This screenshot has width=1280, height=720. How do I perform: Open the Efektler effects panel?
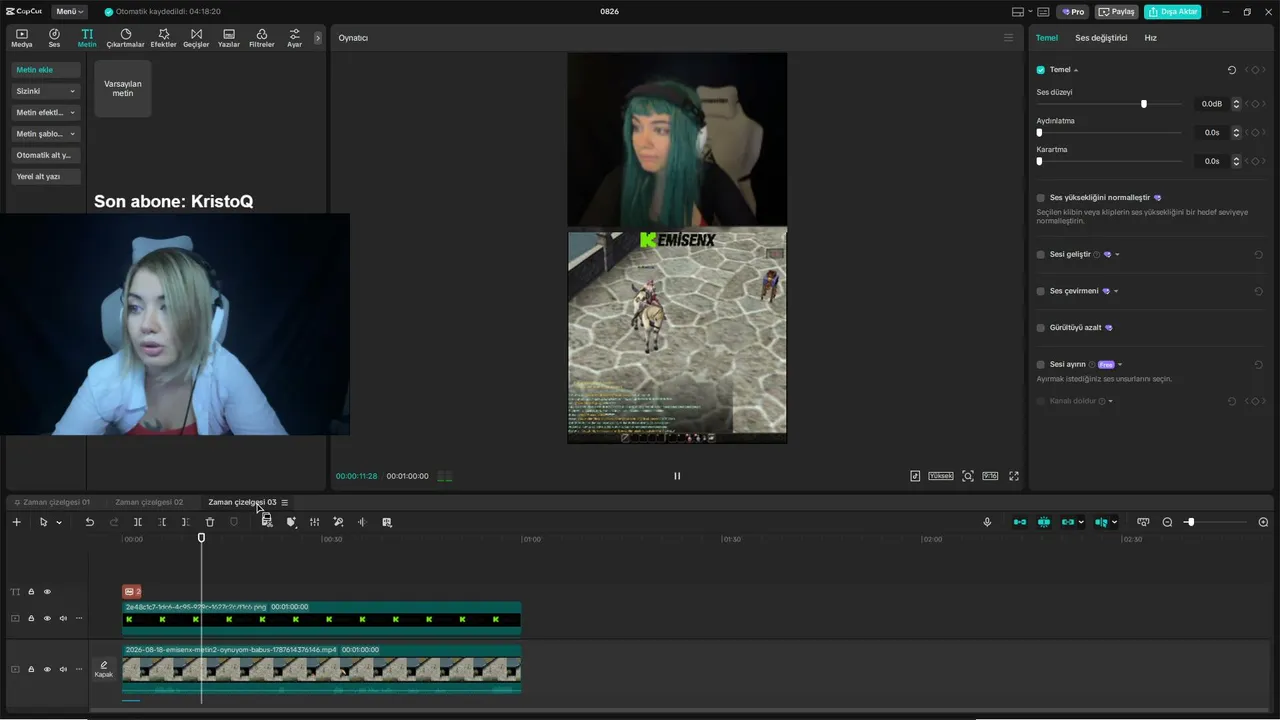pos(163,38)
